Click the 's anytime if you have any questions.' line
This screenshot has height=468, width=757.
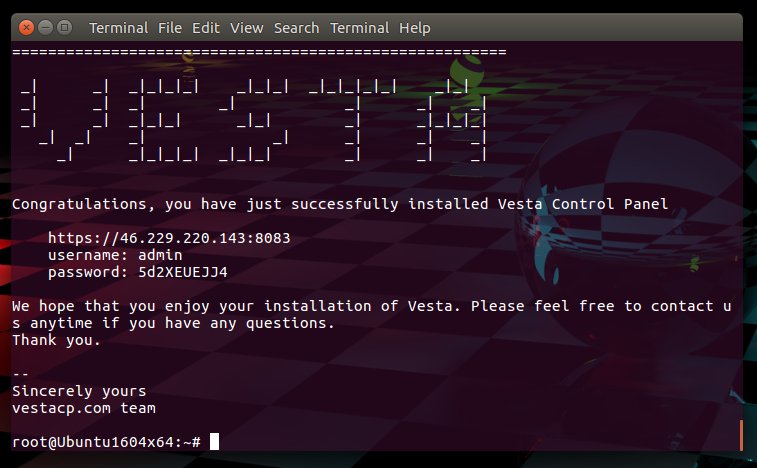(173, 323)
